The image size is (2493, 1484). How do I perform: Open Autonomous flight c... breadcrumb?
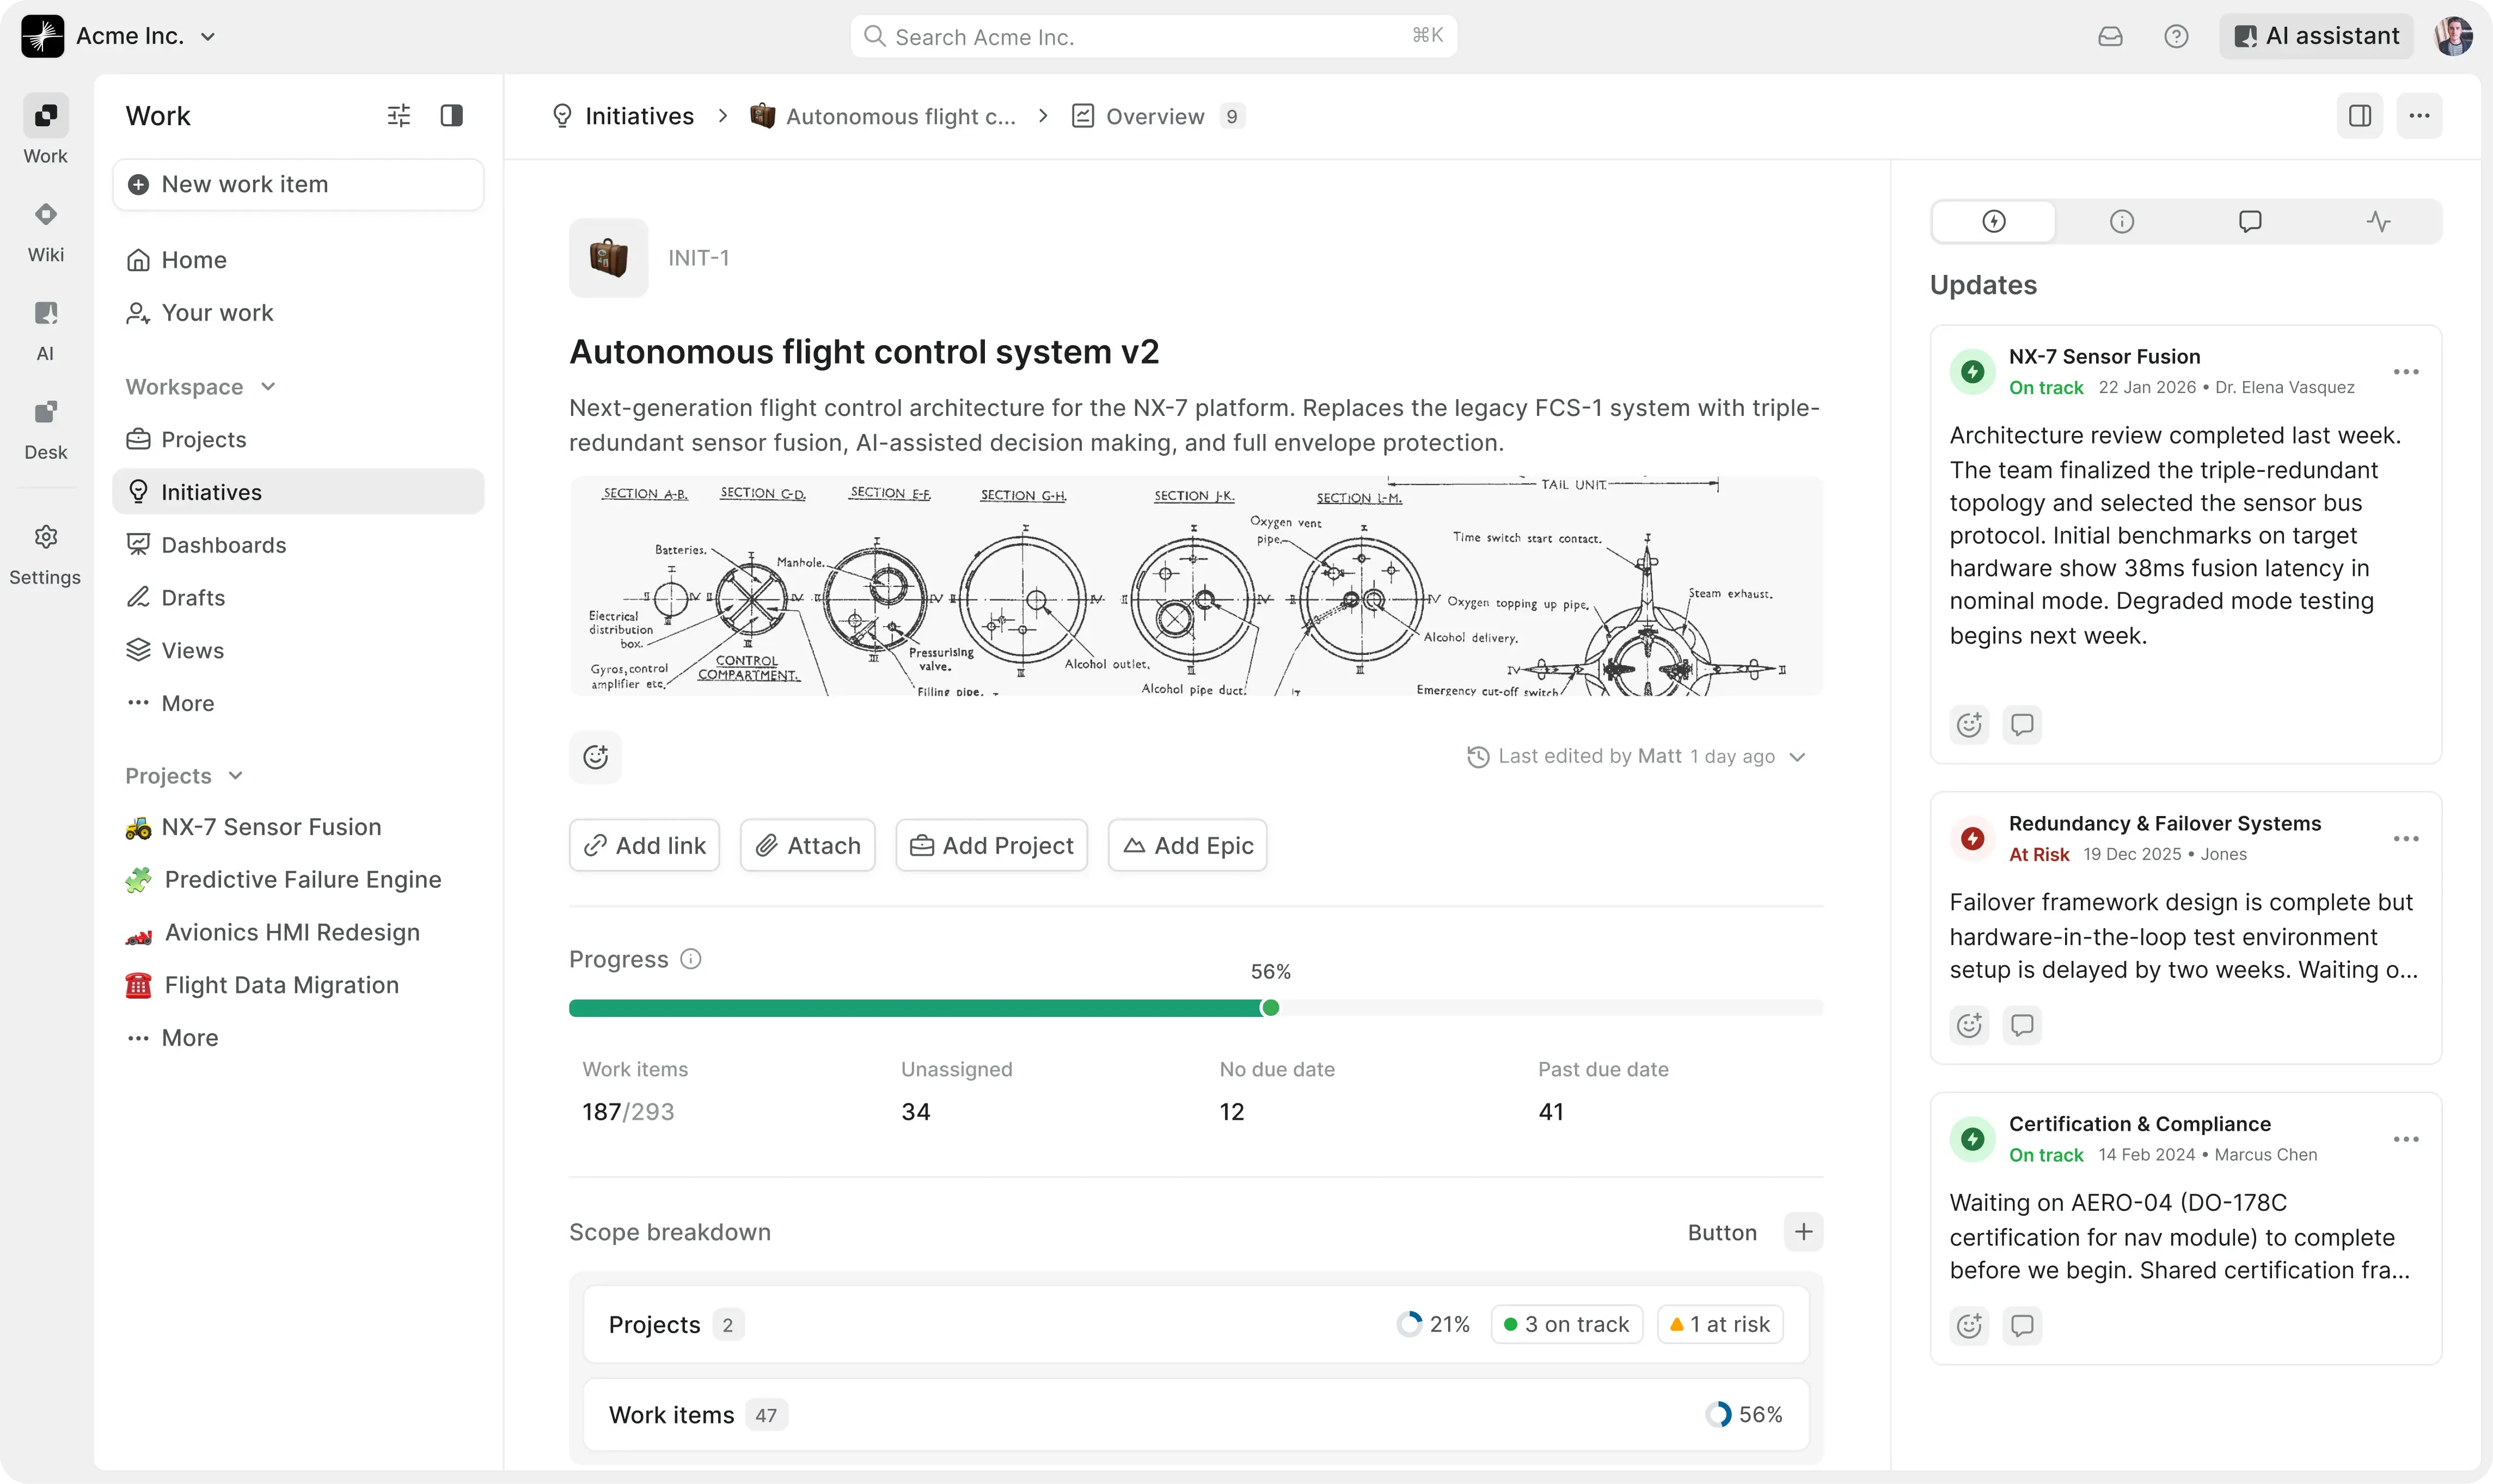pyautogui.click(x=883, y=116)
